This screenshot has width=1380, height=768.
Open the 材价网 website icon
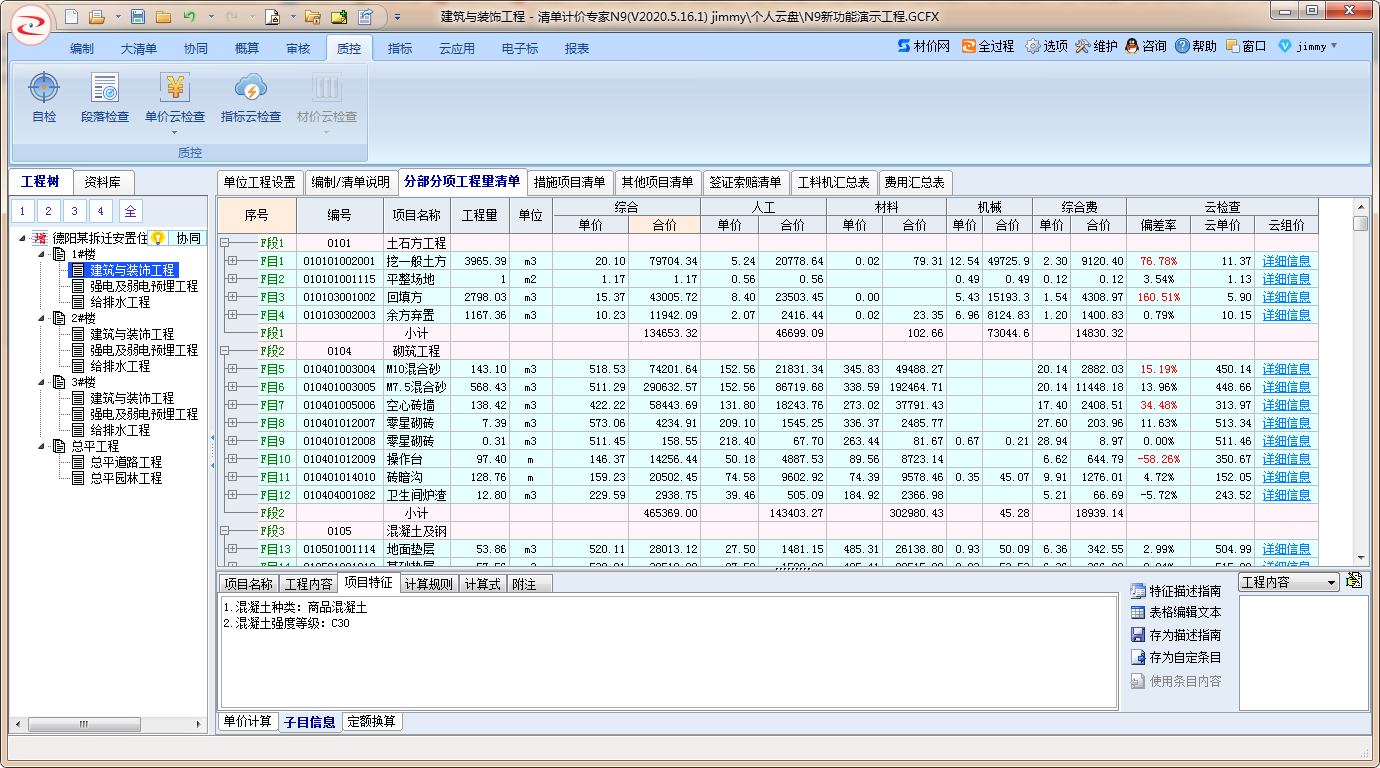pos(905,47)
